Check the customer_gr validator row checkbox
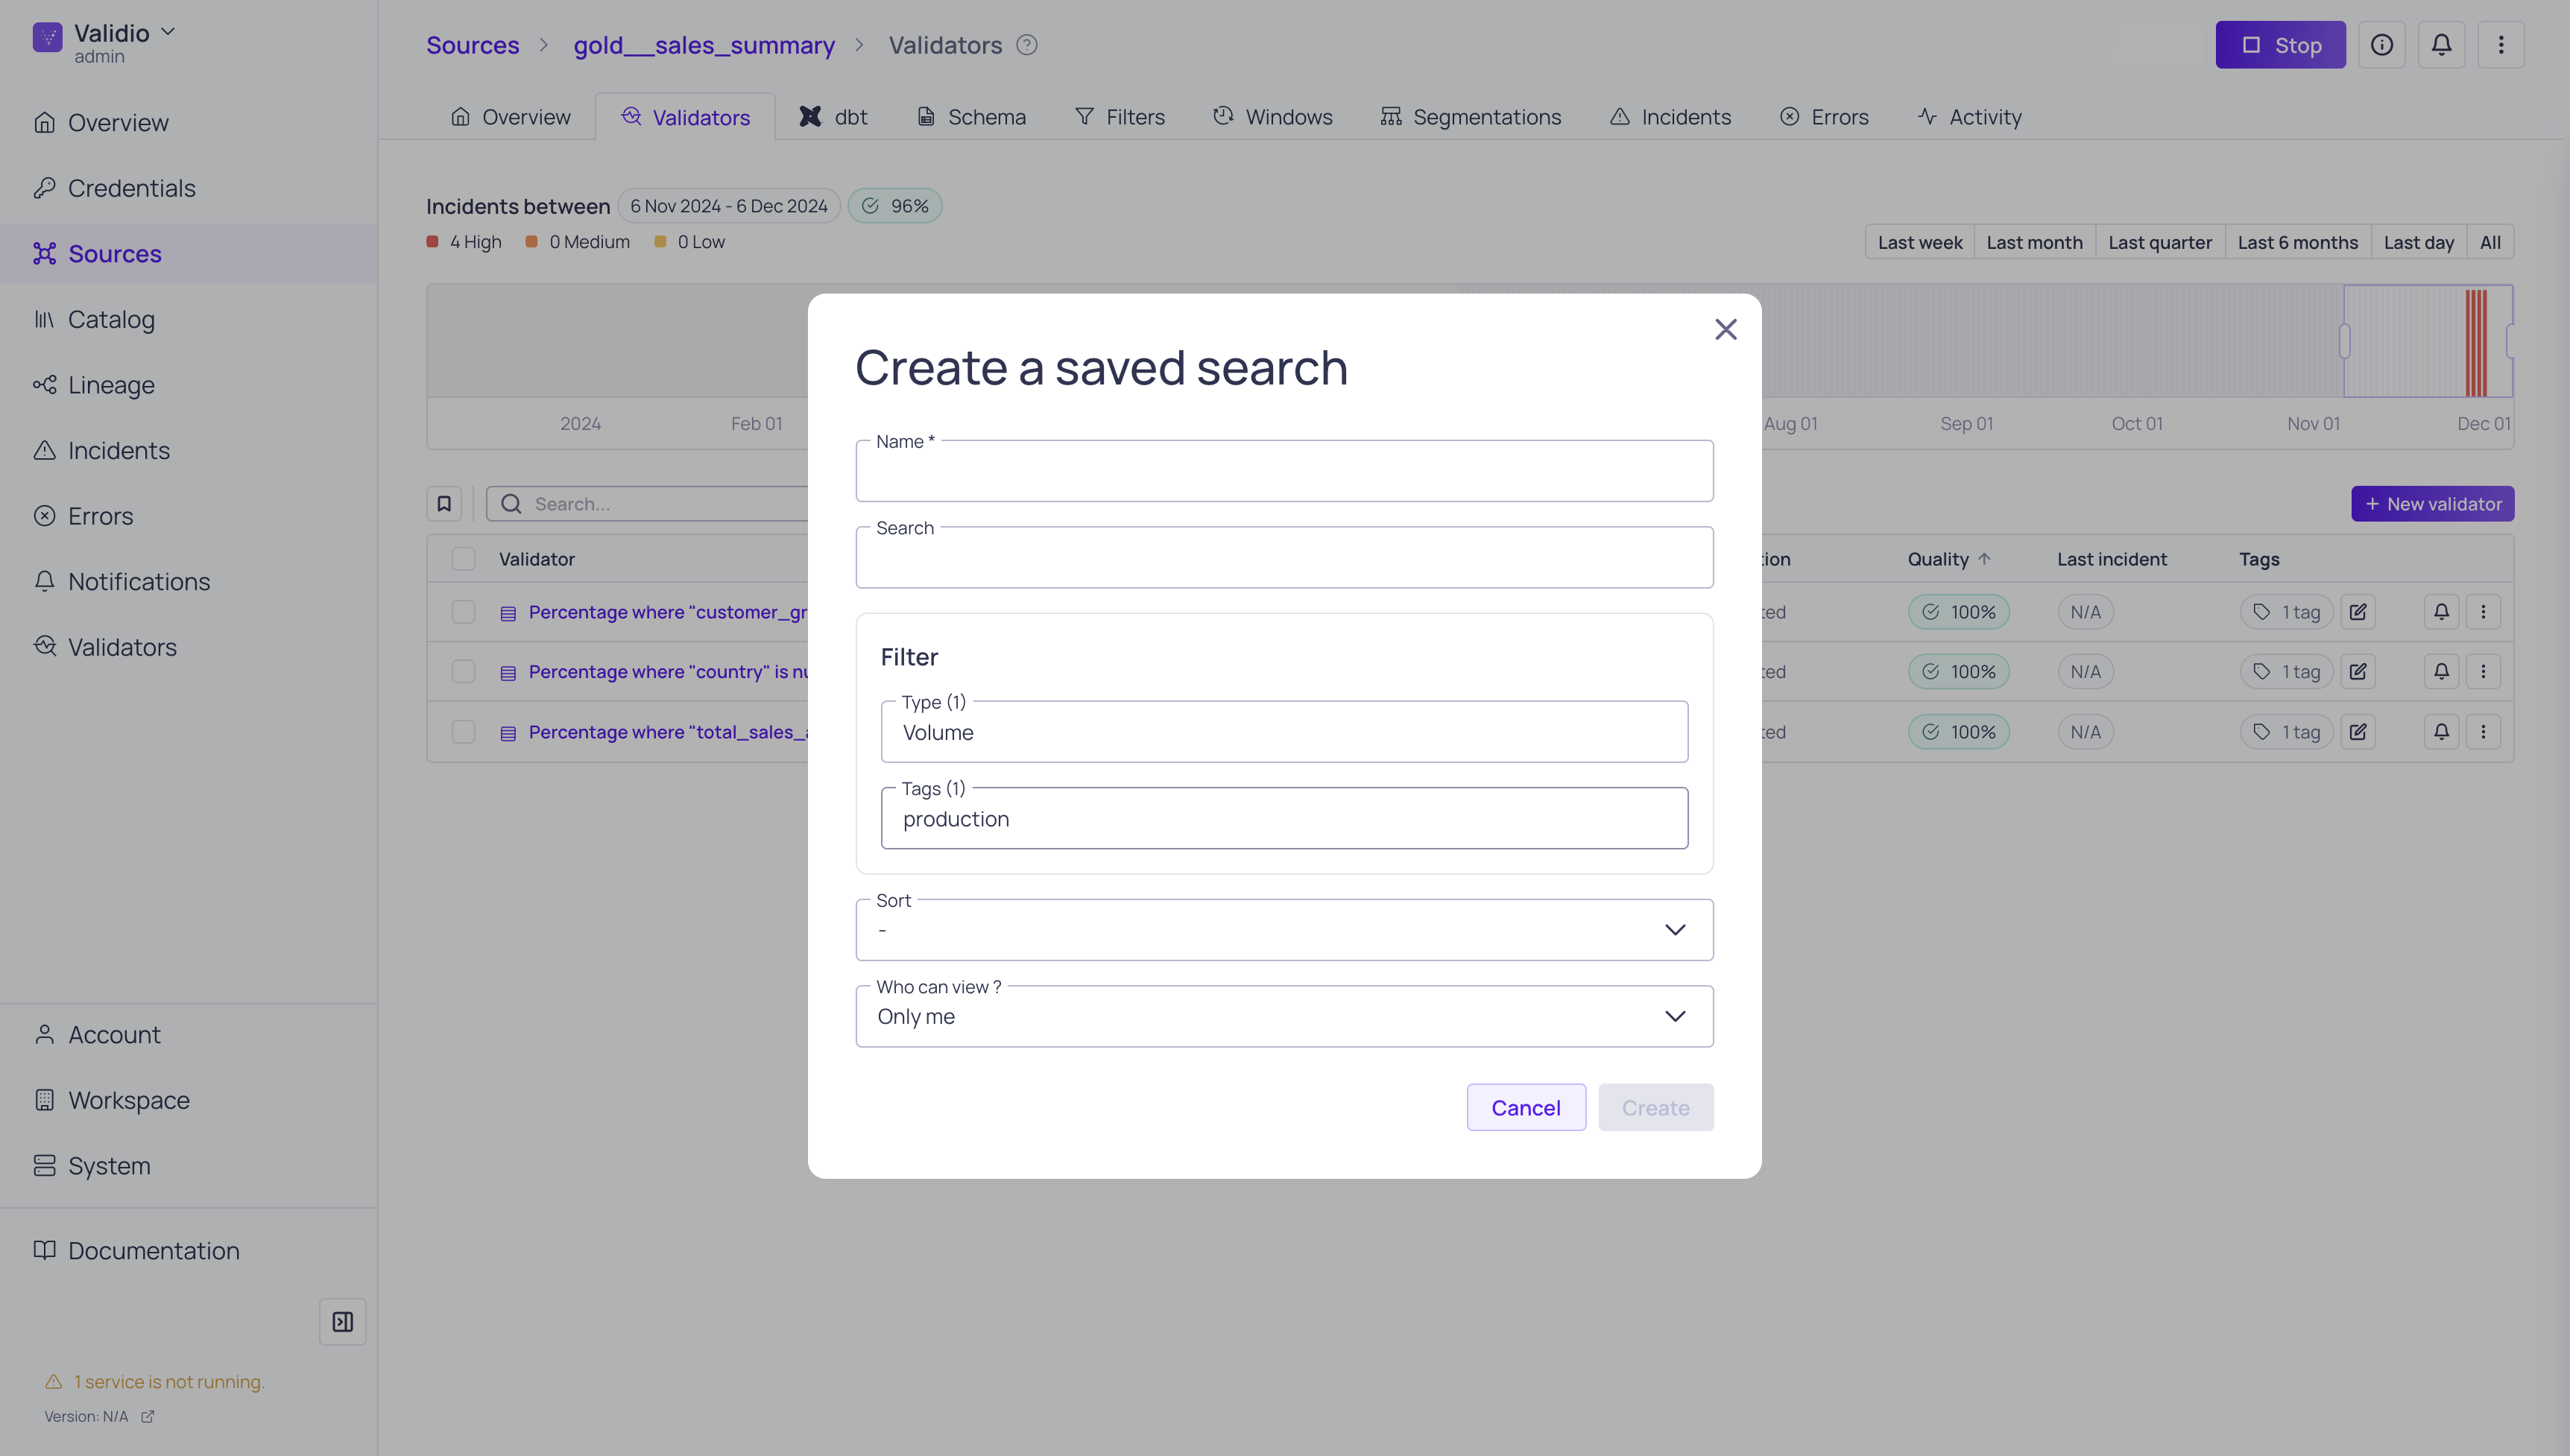 coord(463,612)
